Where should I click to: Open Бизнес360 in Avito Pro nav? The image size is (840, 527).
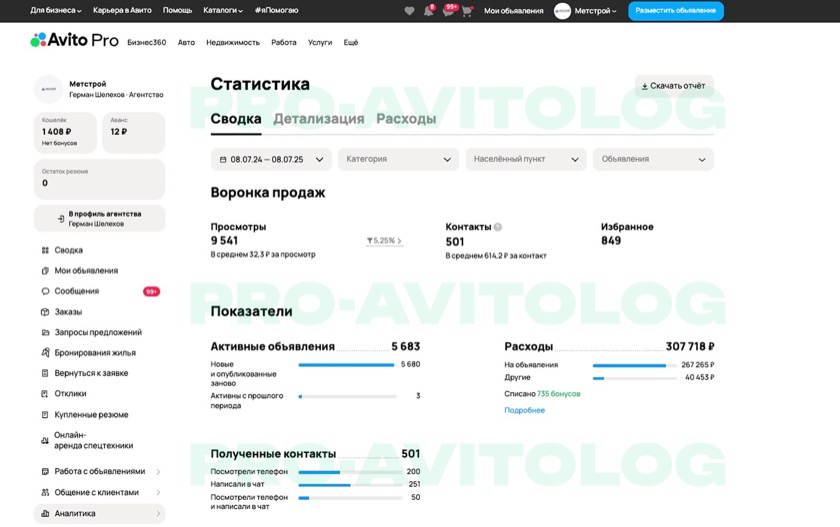pos(146,42)
